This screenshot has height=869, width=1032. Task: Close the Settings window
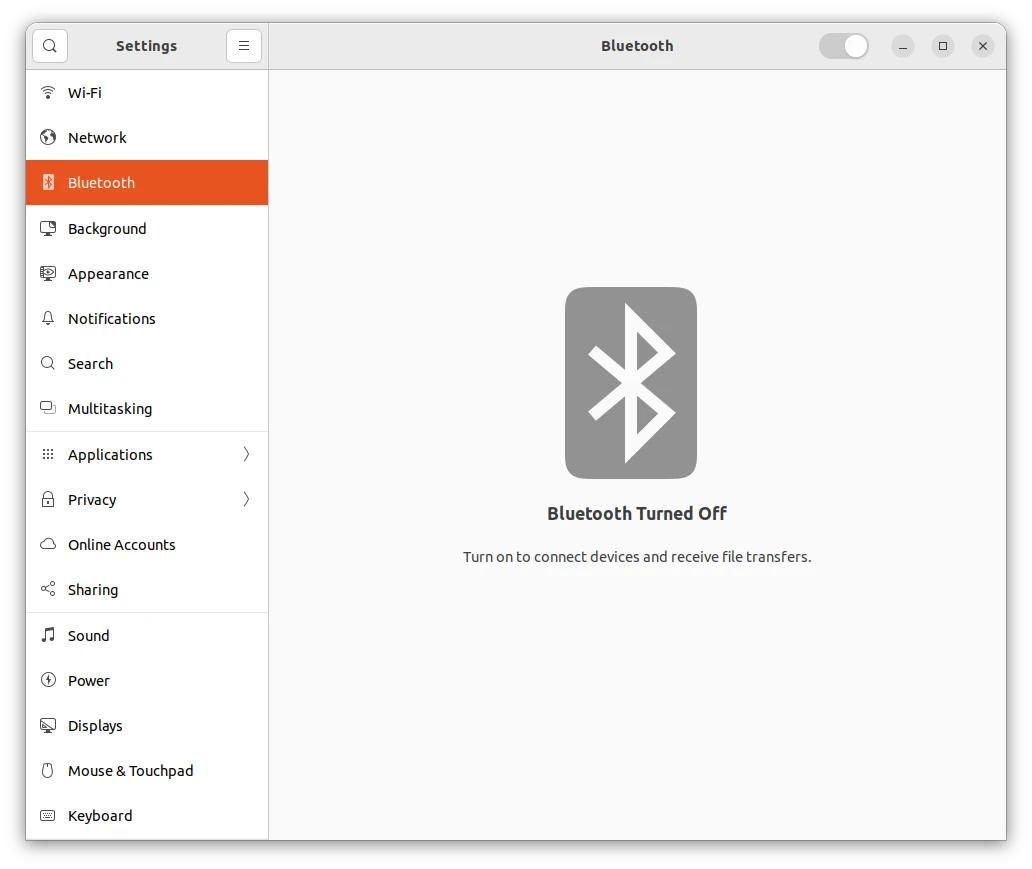tap(983, 46)
